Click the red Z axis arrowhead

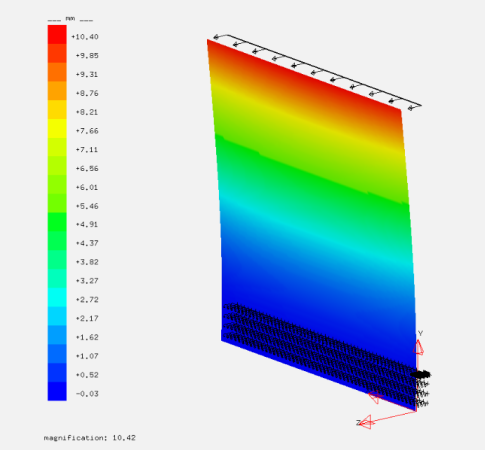tap(367, 422)
